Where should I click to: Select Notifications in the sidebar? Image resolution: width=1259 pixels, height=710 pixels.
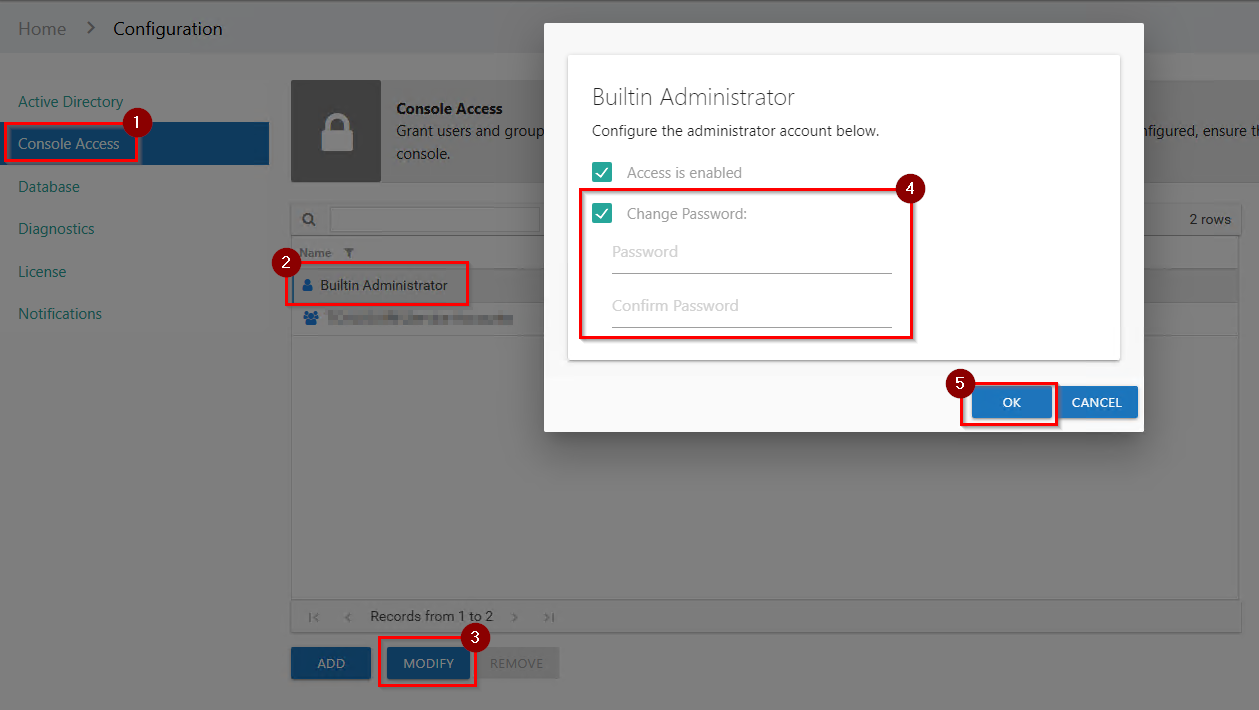[60, 313]
